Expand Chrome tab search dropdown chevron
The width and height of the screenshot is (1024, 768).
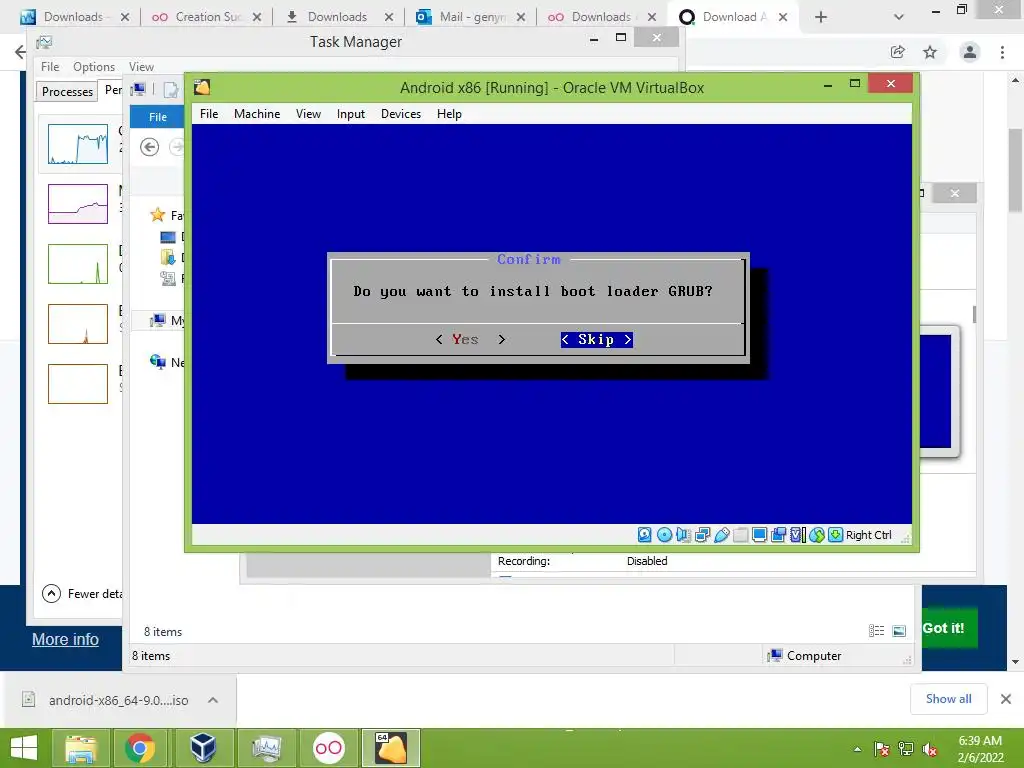click(x=899, y=17)
